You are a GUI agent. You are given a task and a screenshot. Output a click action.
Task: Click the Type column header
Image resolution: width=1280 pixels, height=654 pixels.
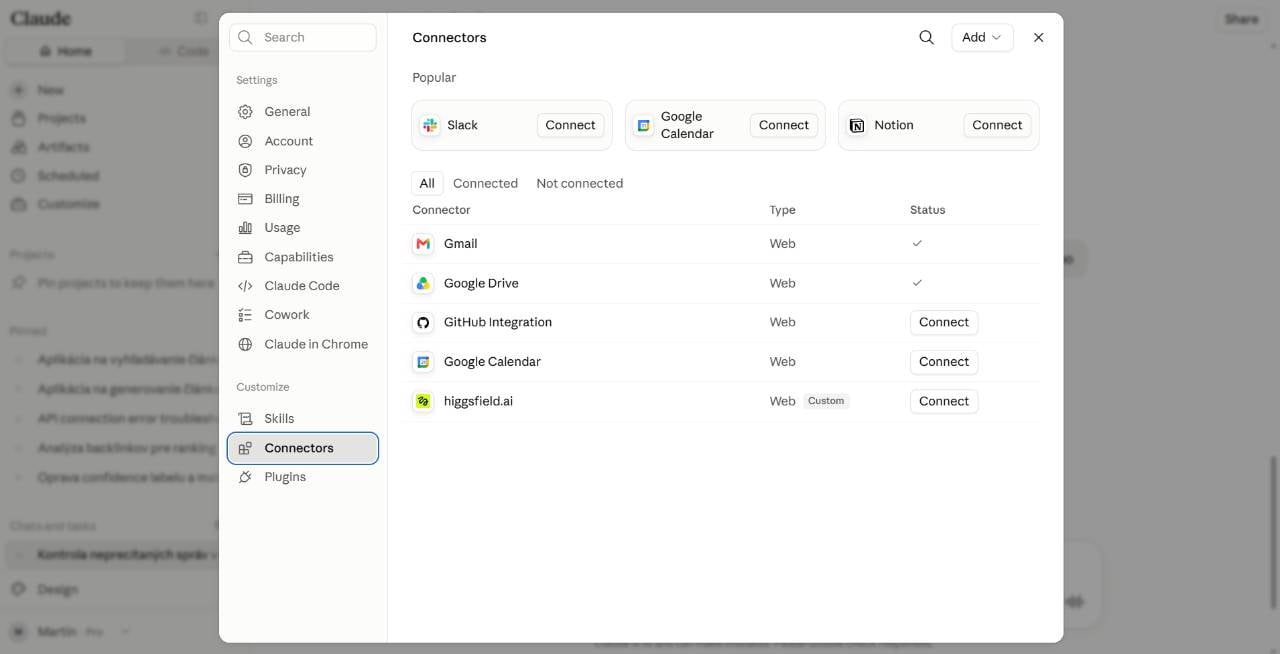(782, 210)
